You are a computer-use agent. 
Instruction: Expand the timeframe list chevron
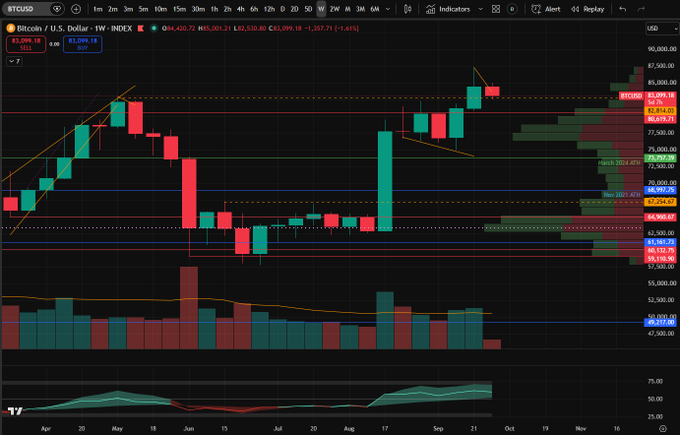click(x=388, y=9)
